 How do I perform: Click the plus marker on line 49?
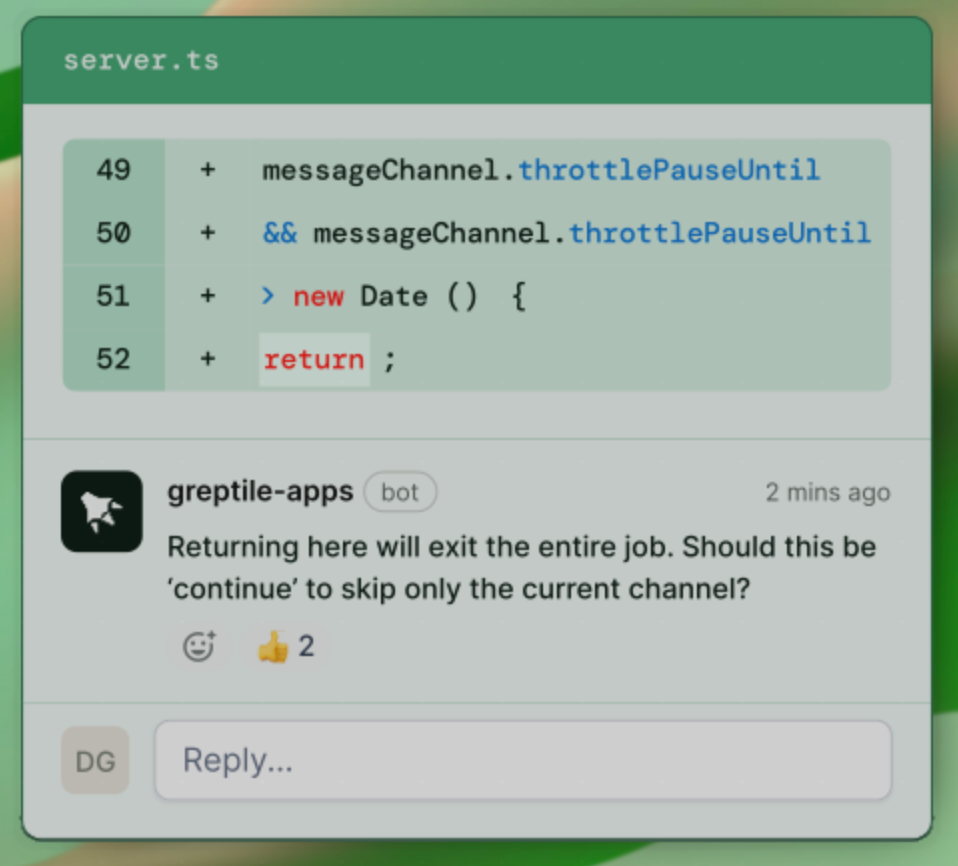[208, 170]
